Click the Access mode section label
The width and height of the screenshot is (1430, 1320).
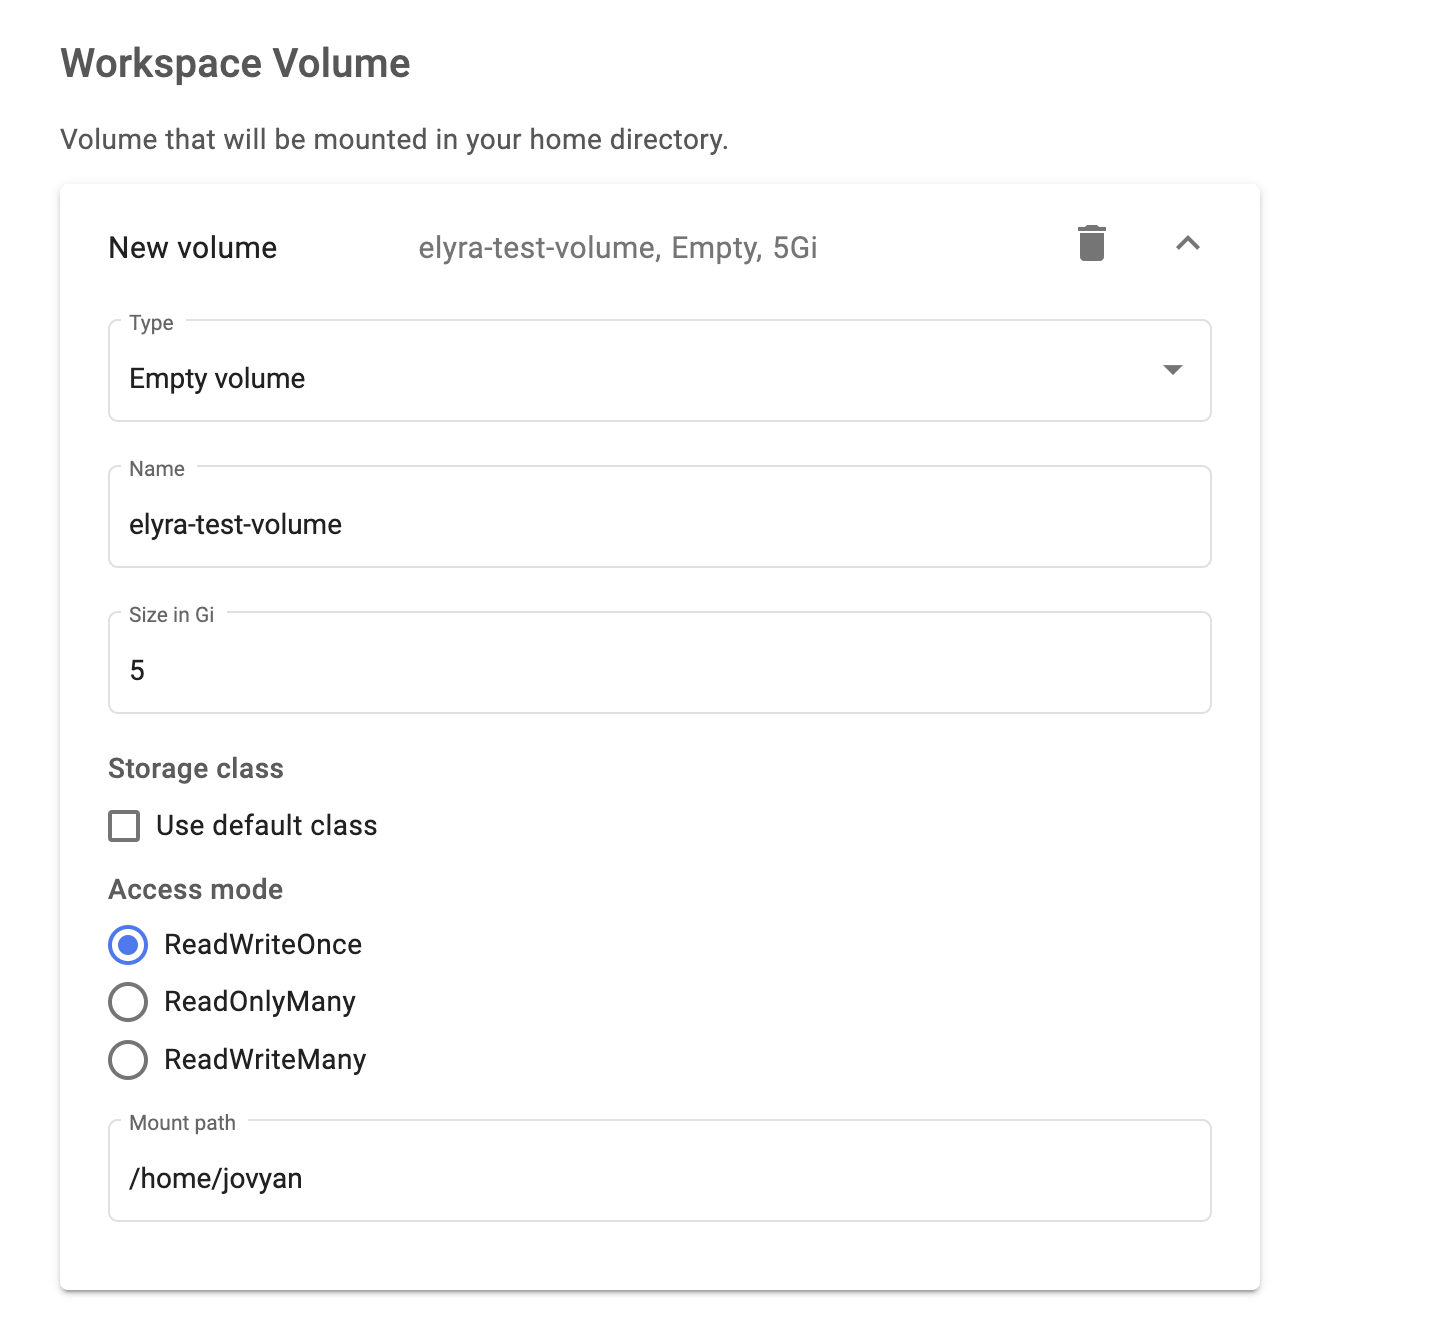pos(195,889)
